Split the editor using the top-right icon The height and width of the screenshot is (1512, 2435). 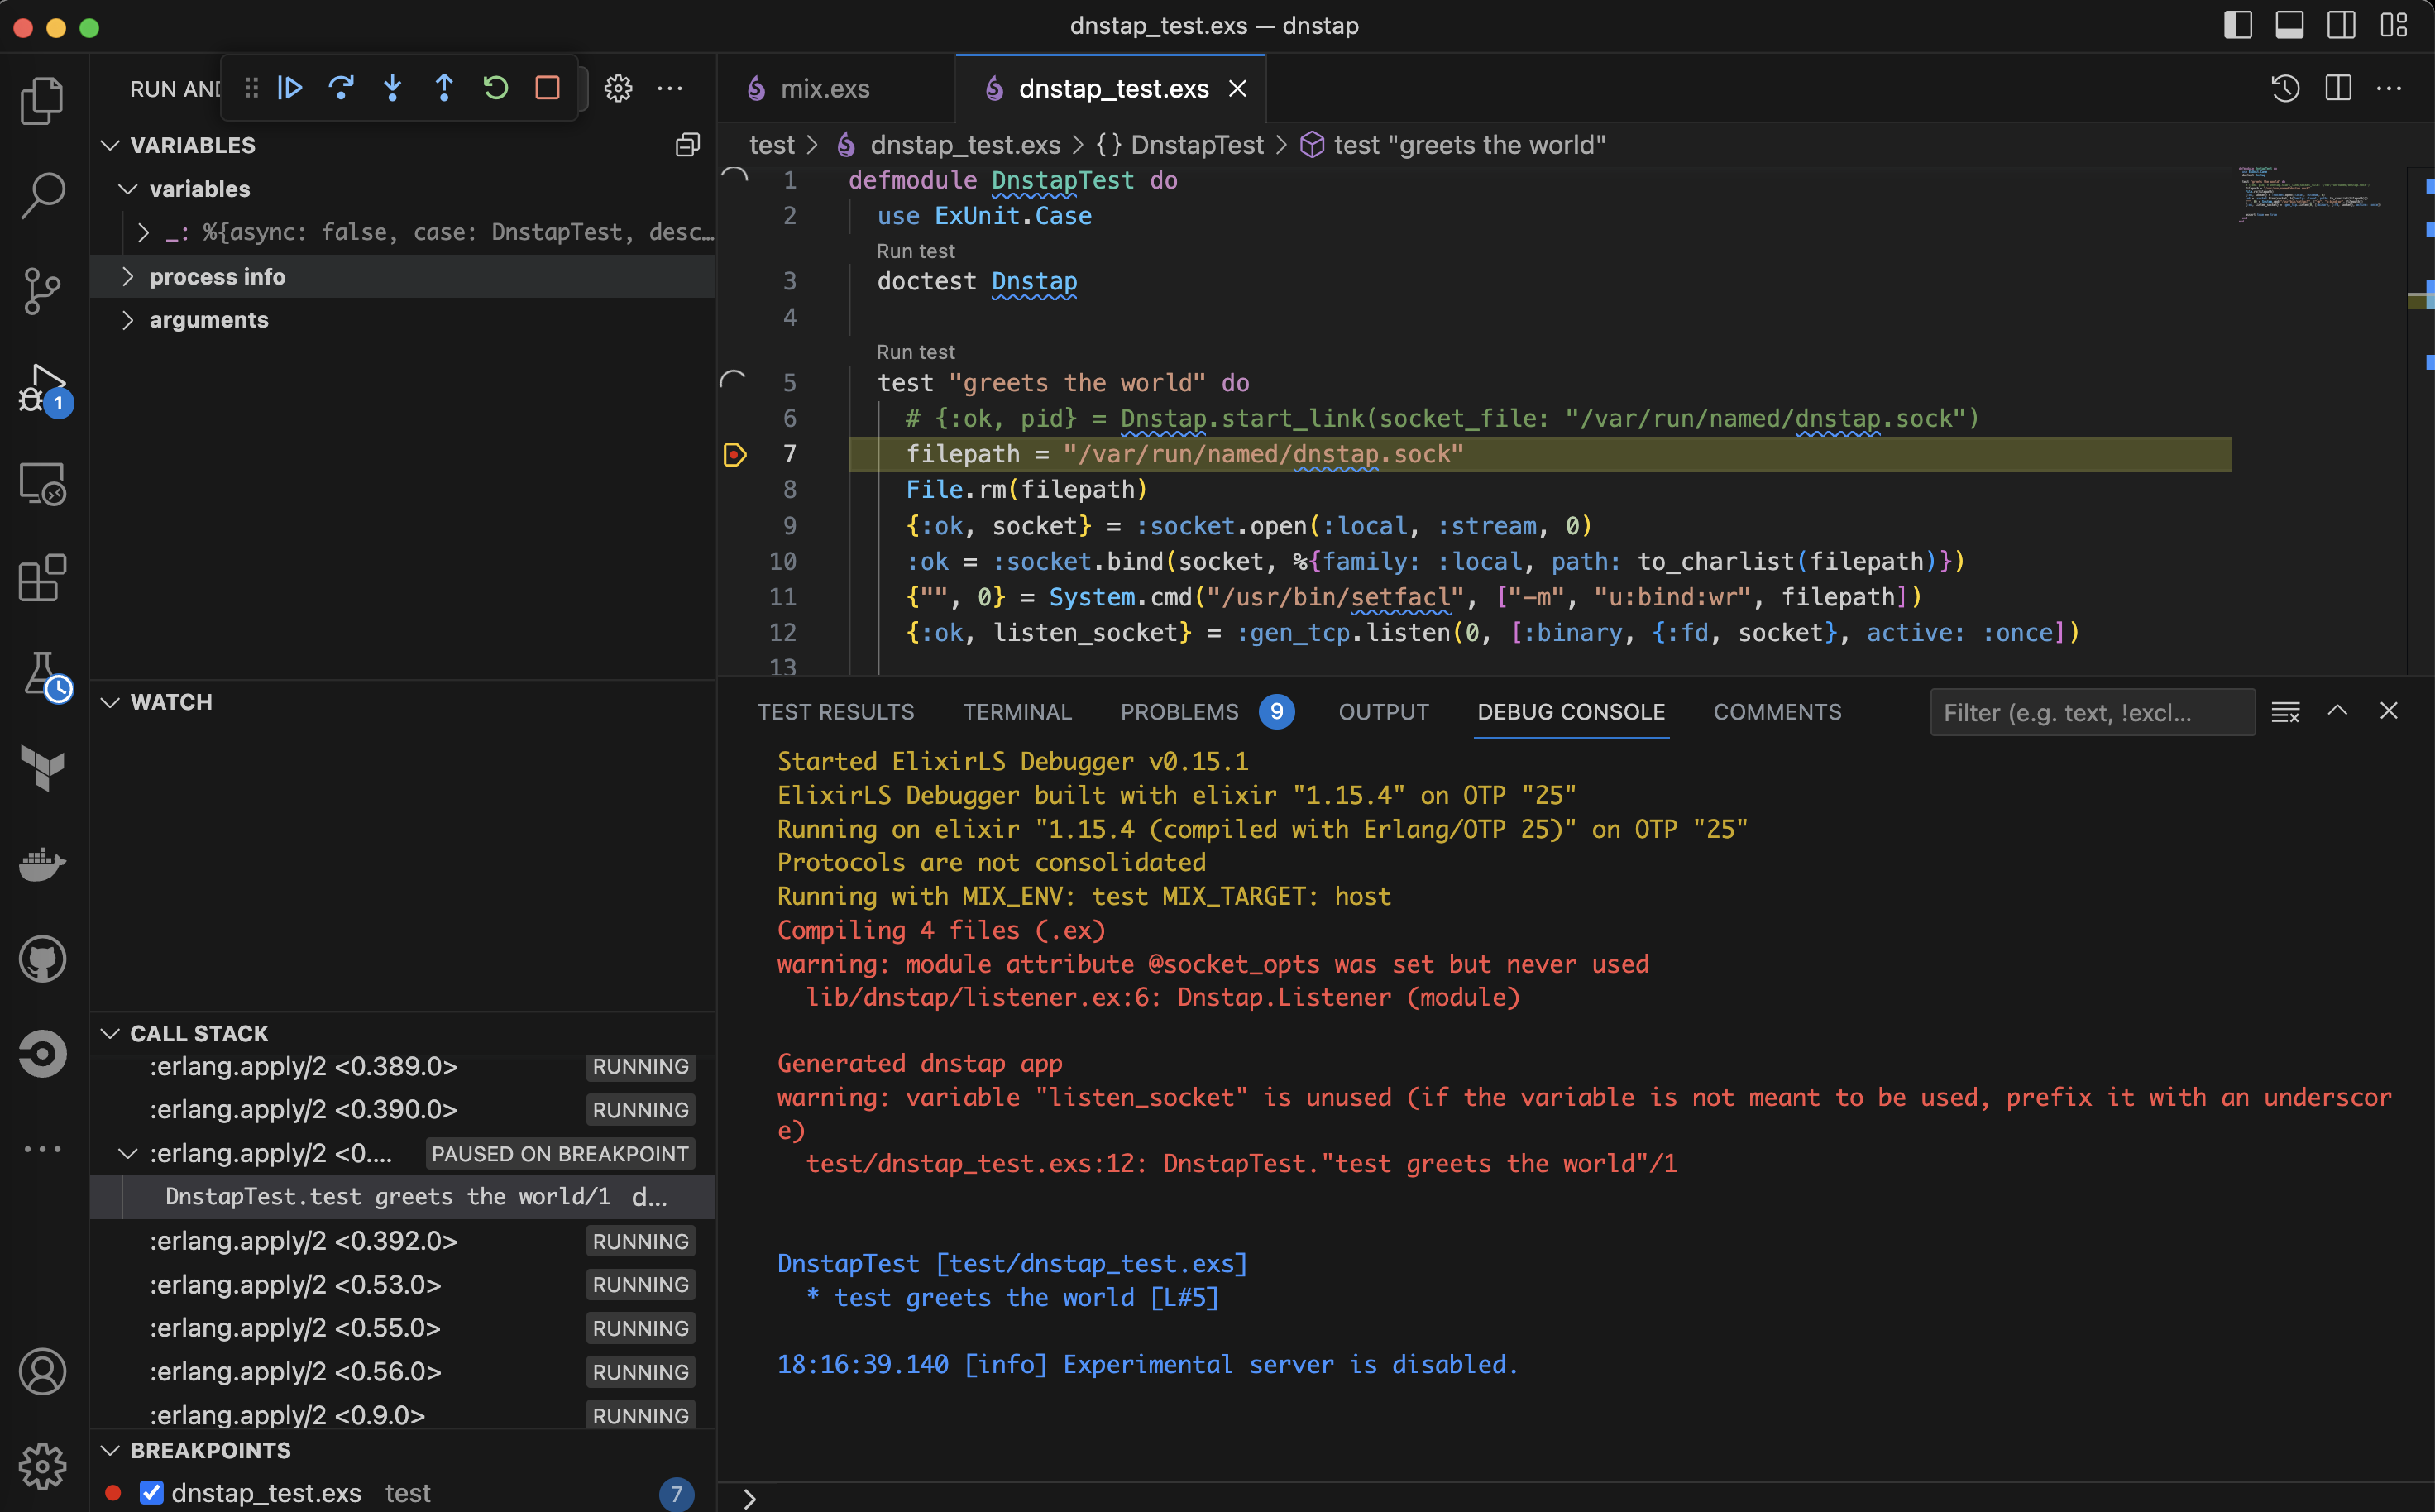[2338, 88]
